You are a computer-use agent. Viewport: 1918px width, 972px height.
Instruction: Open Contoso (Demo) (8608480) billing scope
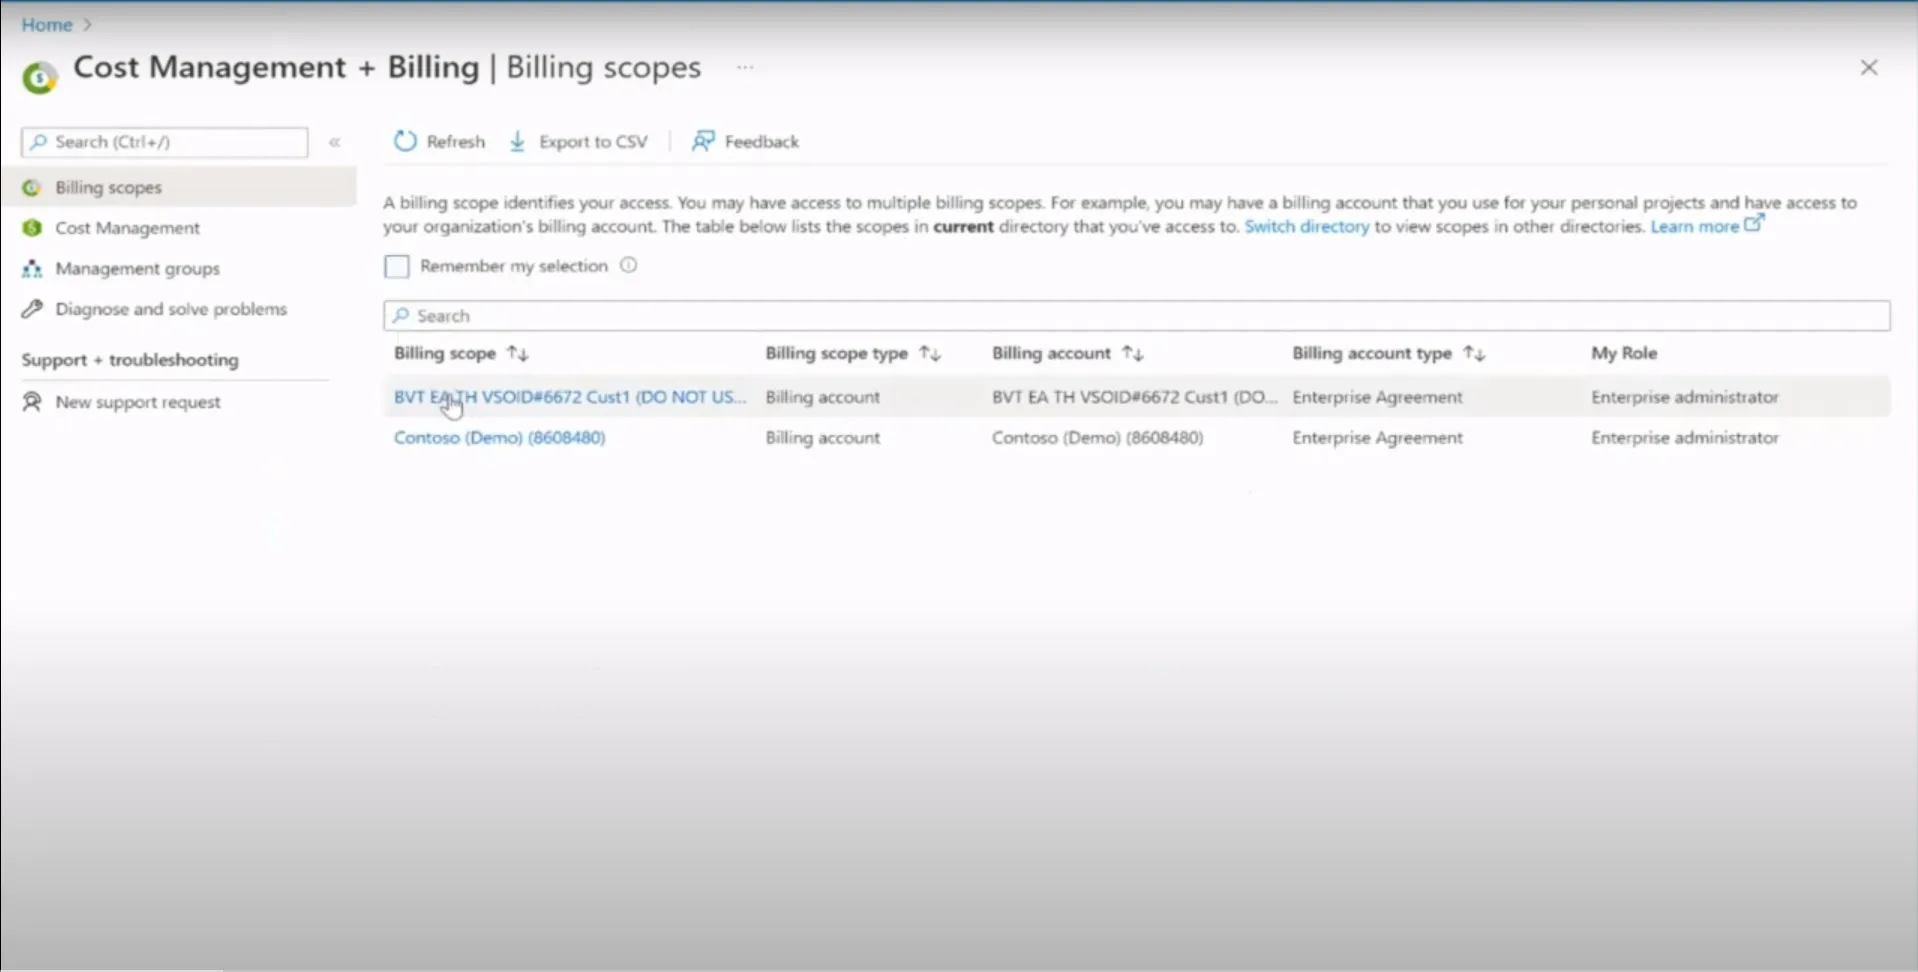click(499, 438)
